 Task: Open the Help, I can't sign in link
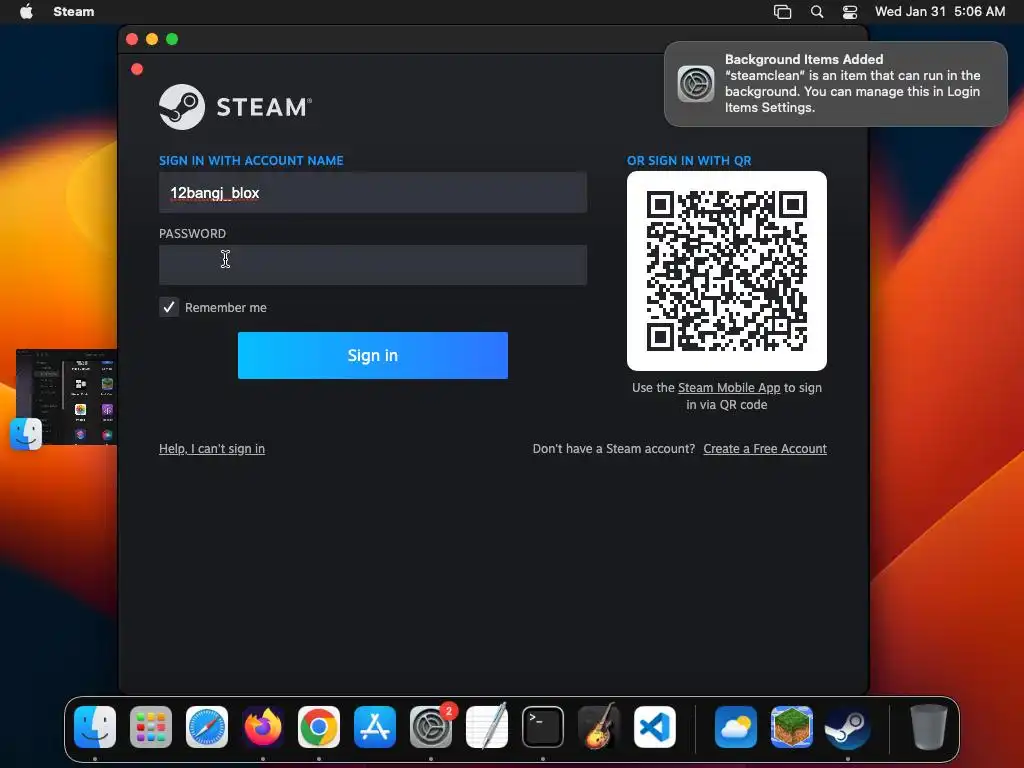click(x=212, y=449)
